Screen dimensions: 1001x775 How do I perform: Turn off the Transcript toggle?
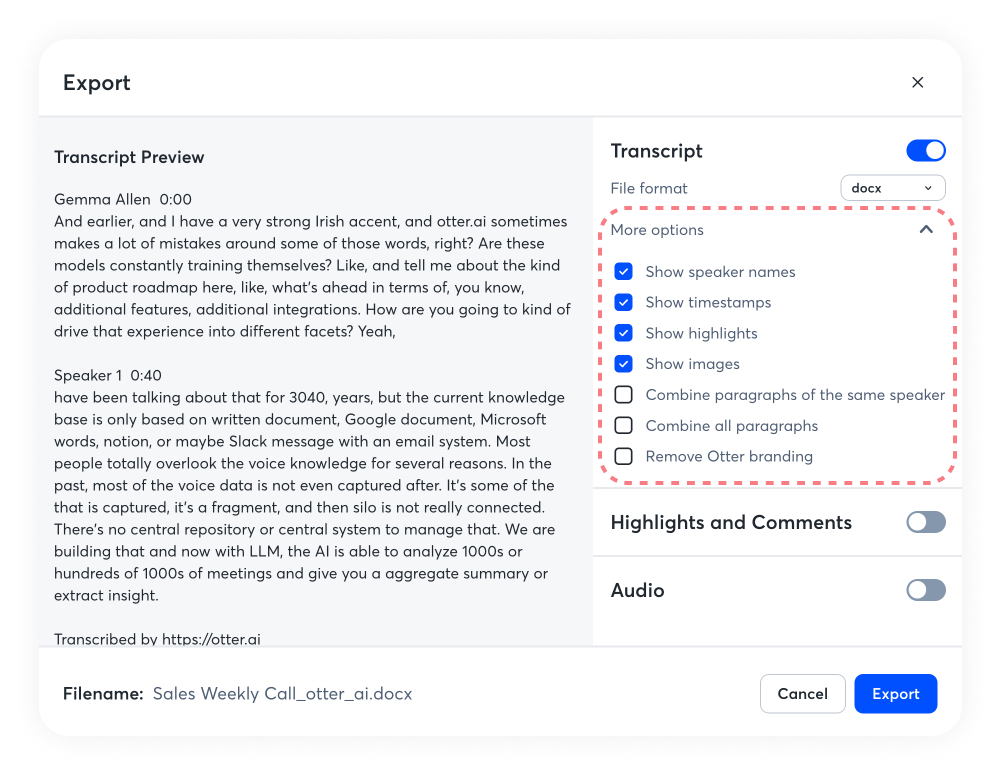[x=926, y=151]
